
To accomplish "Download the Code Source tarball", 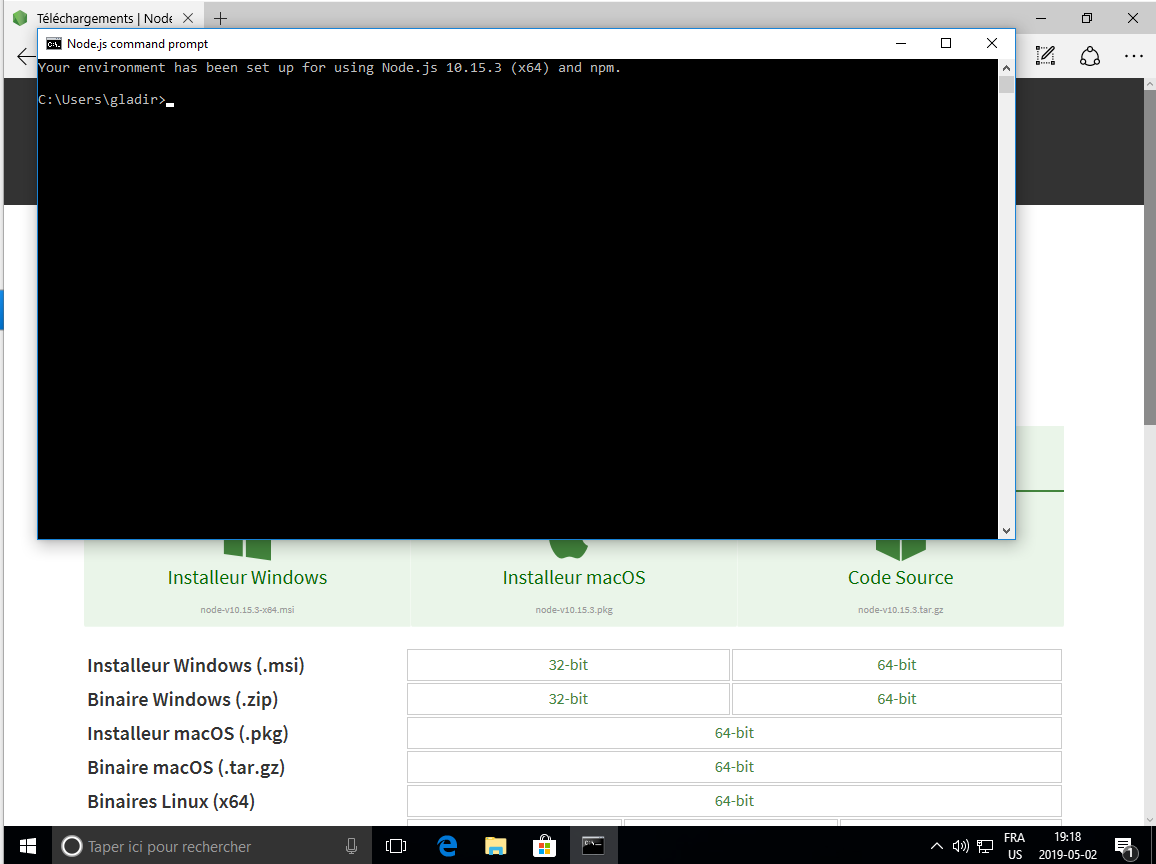I will [900, 577].
